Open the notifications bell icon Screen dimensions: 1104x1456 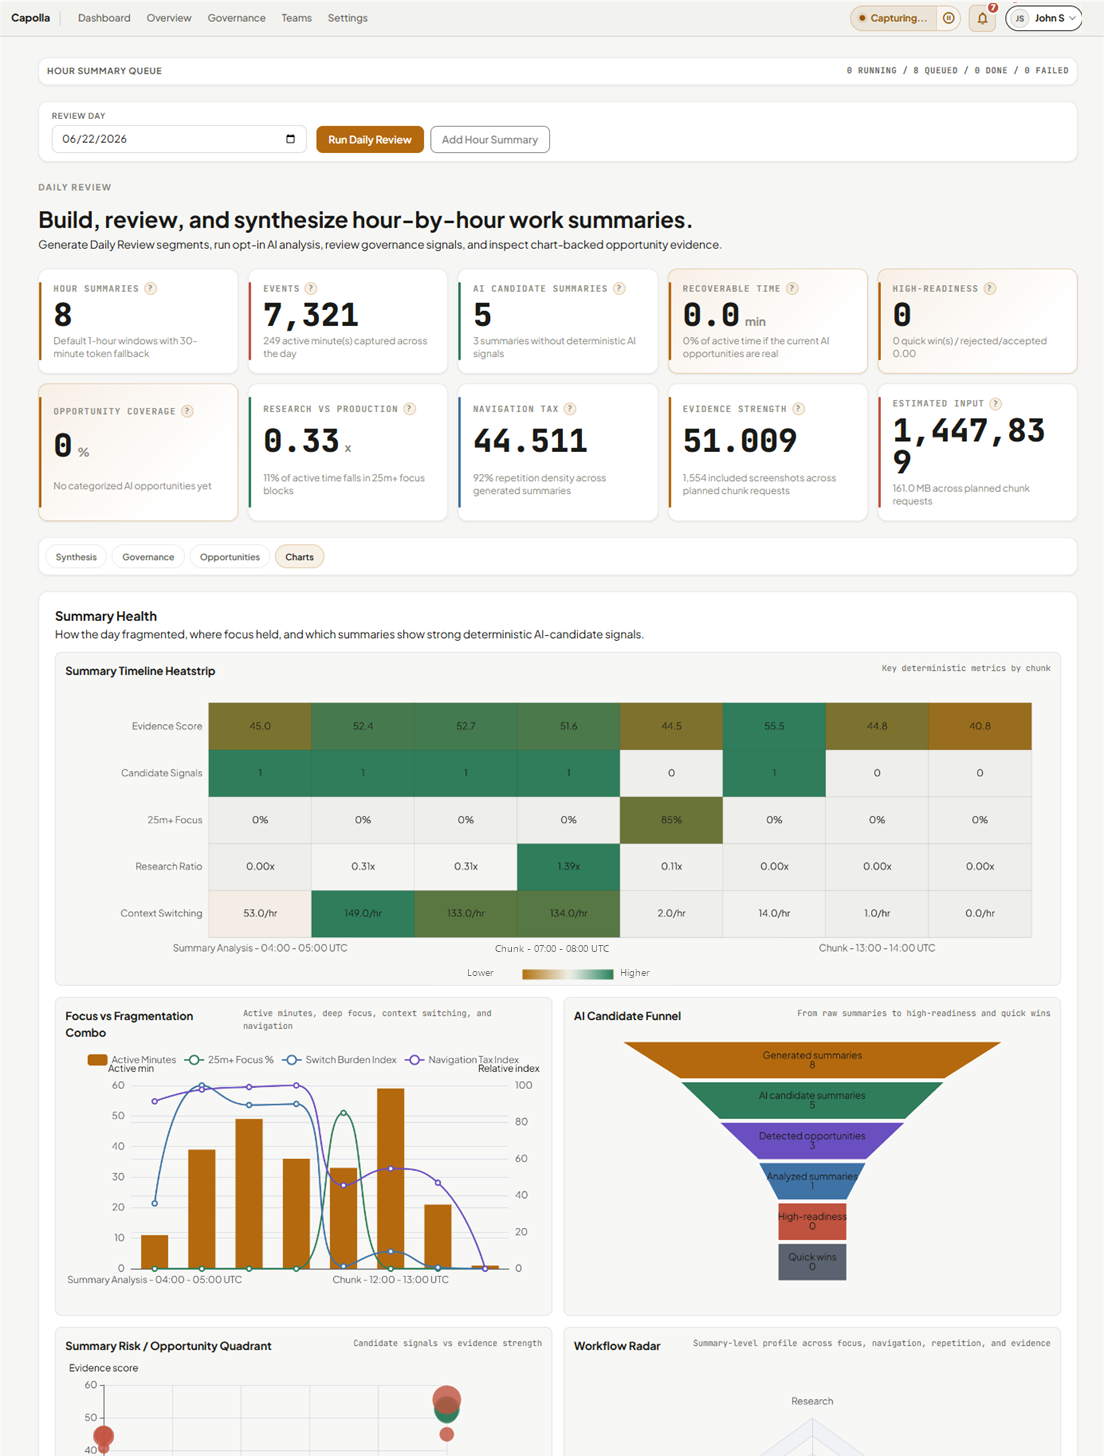point(982,18)
